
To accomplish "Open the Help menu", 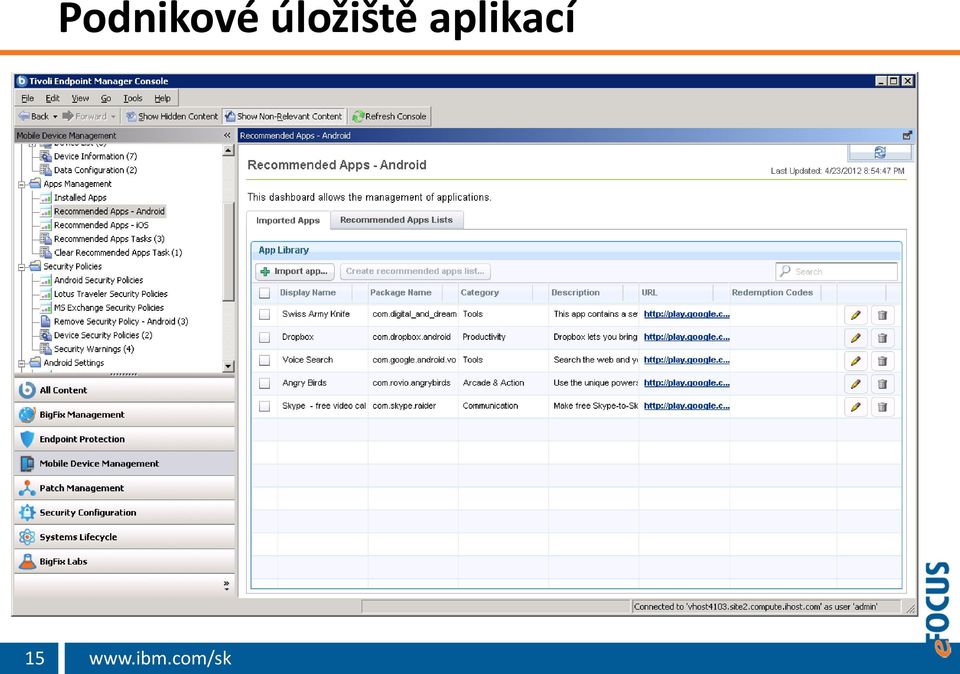I will (x=162, y=98).
